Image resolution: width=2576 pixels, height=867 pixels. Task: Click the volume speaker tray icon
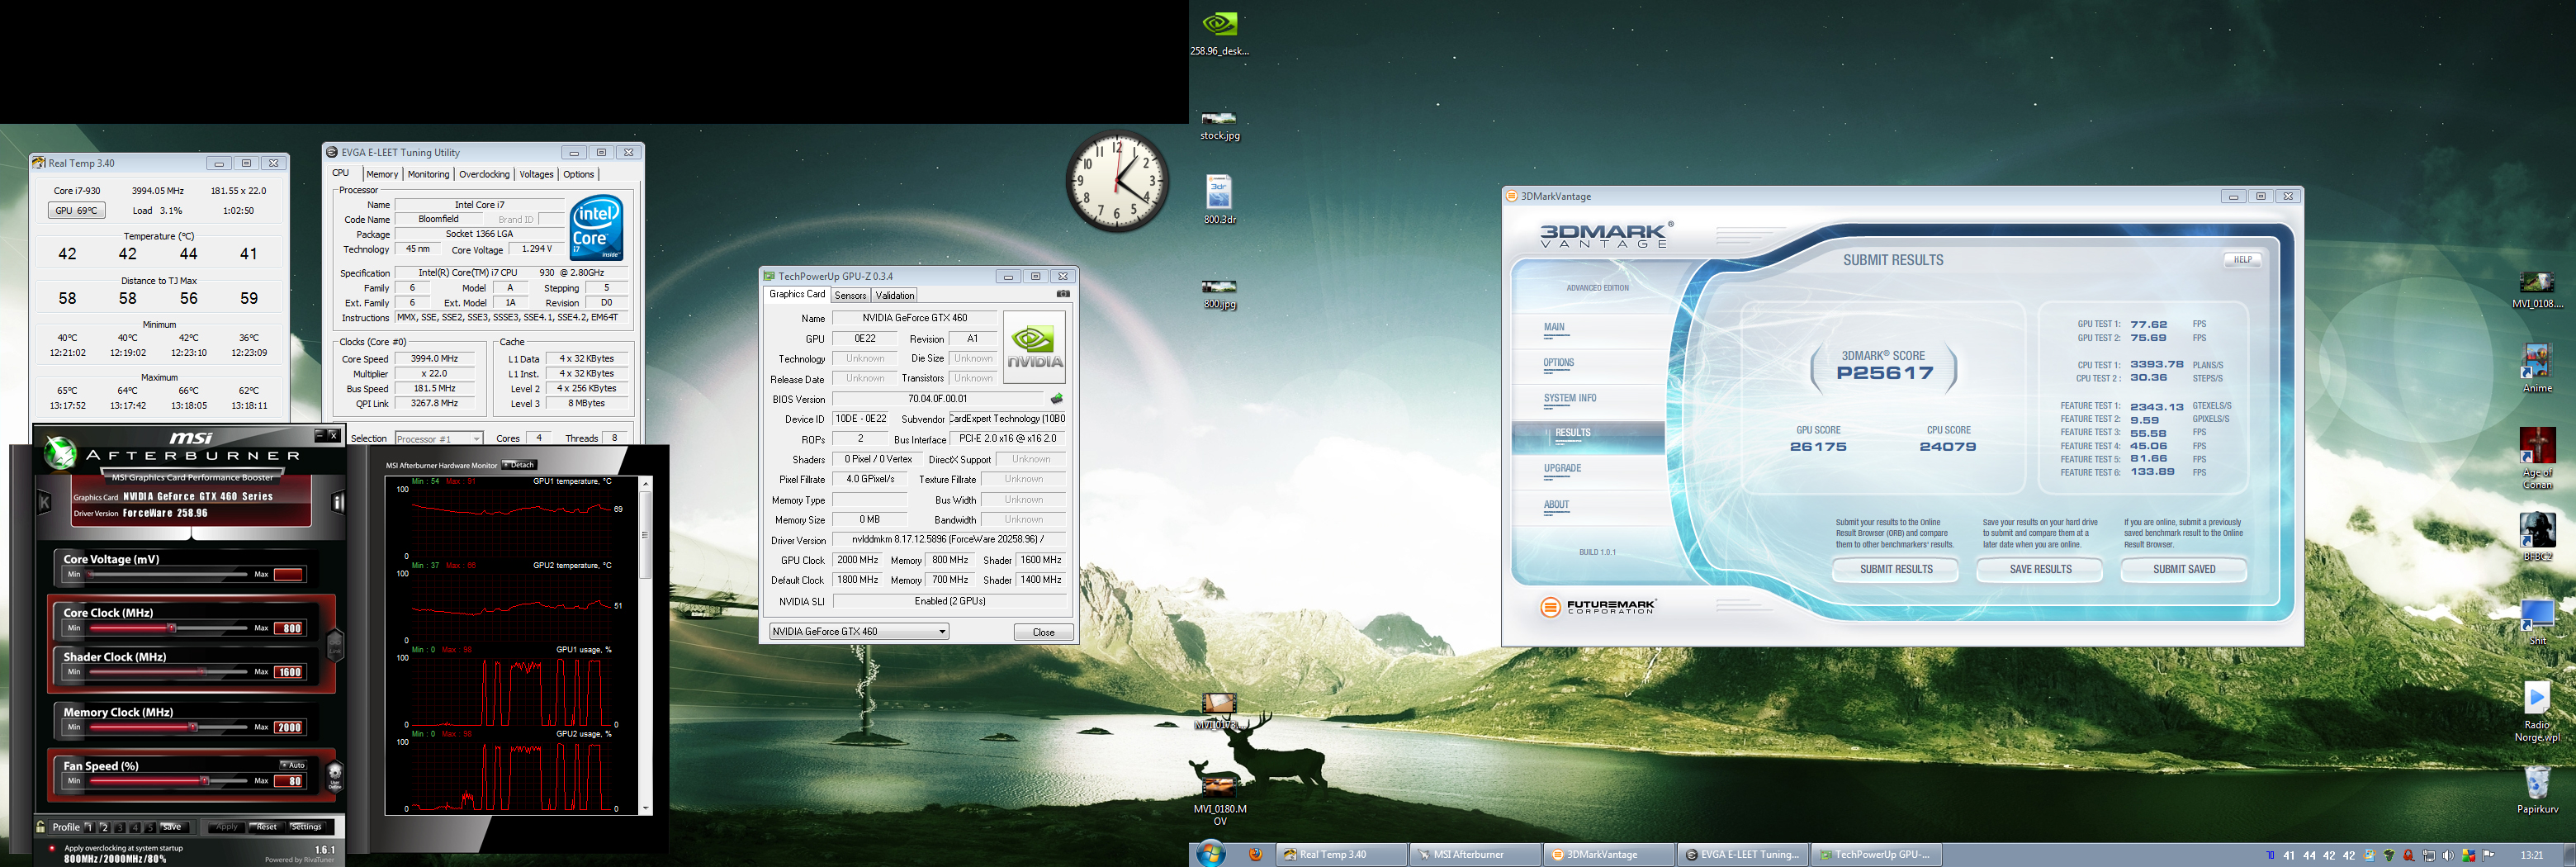tap(2447, 856)
